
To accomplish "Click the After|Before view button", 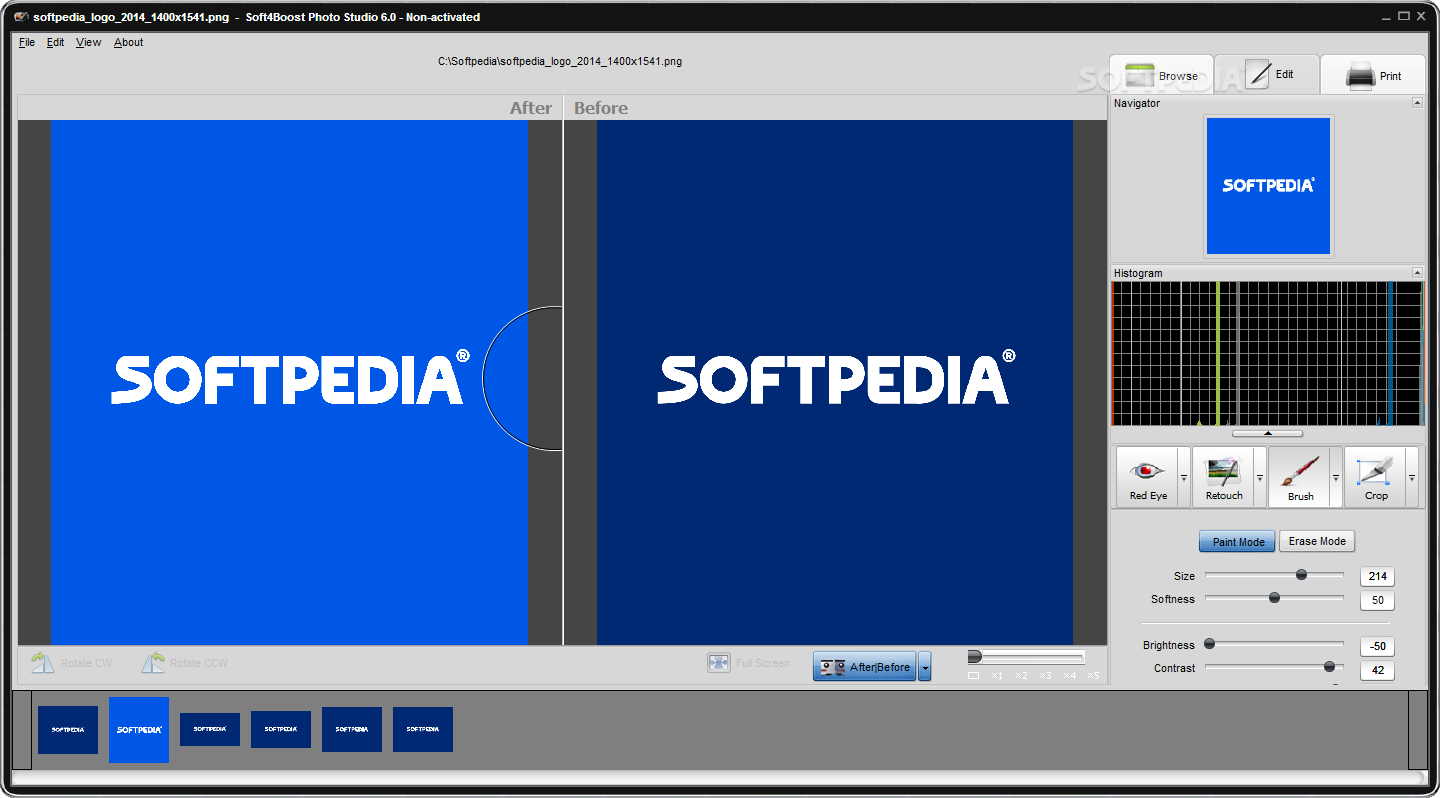I will click(x=865, y=667).
